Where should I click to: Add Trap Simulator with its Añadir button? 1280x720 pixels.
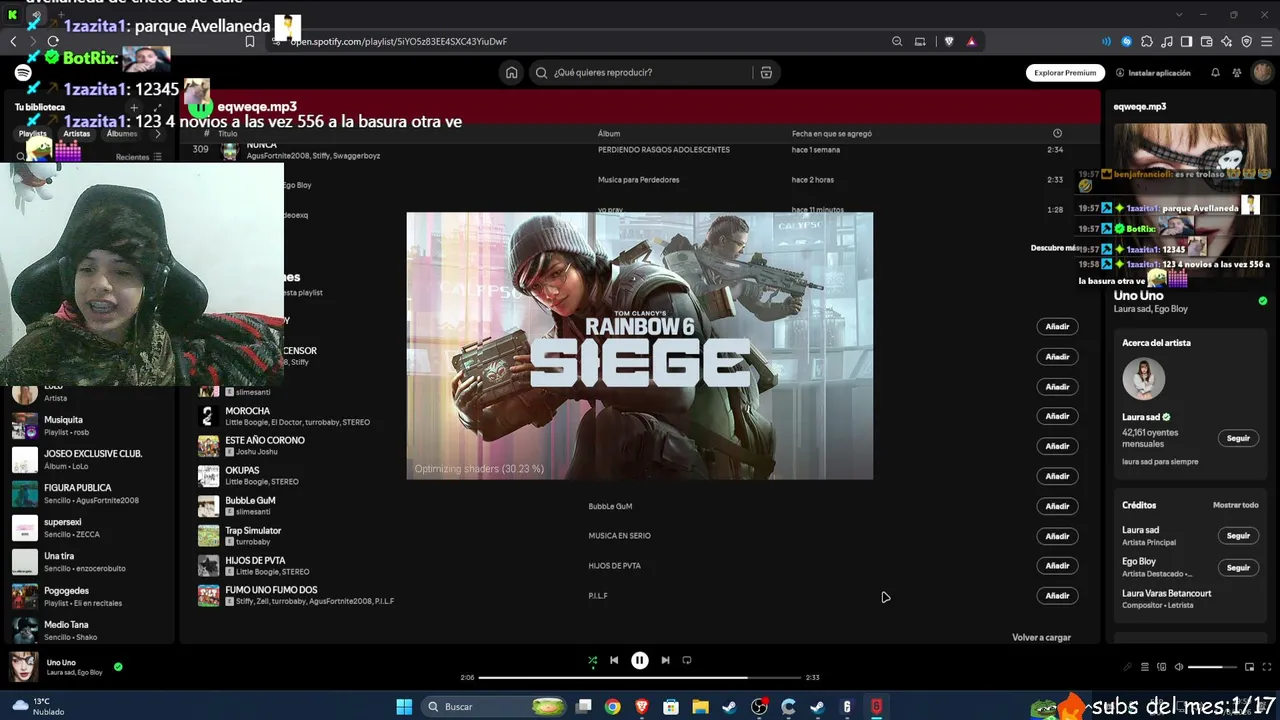[1057, 536]
